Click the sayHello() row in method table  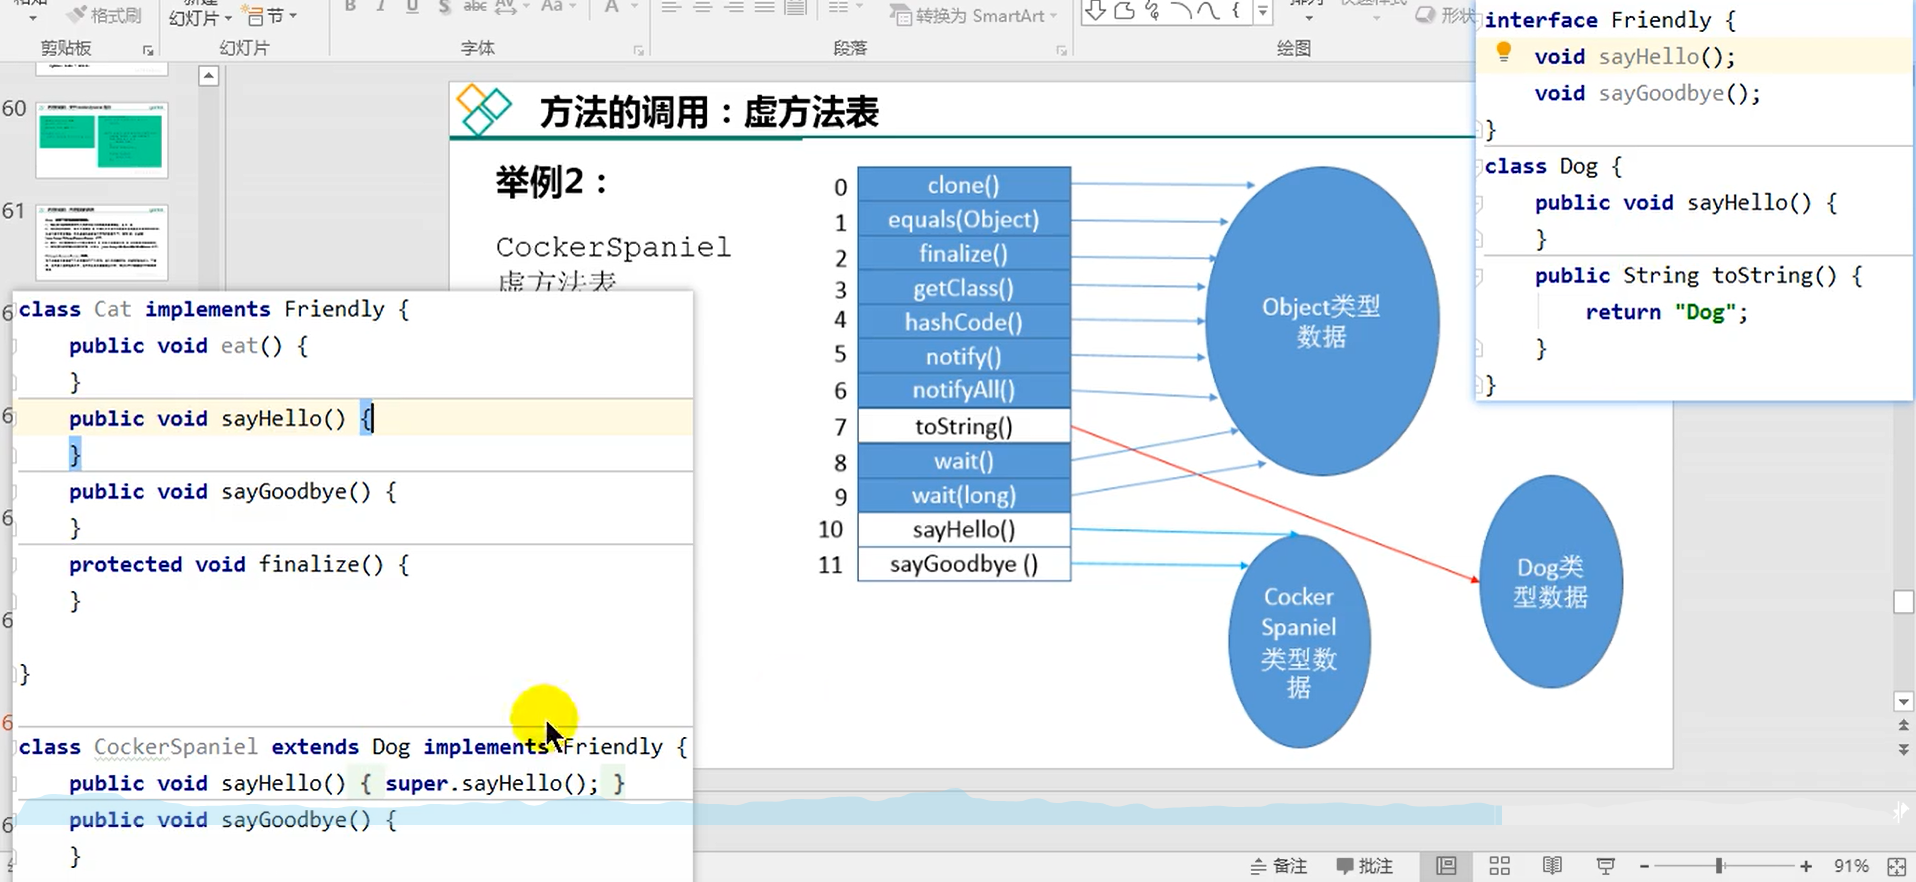tap(964, 530)
